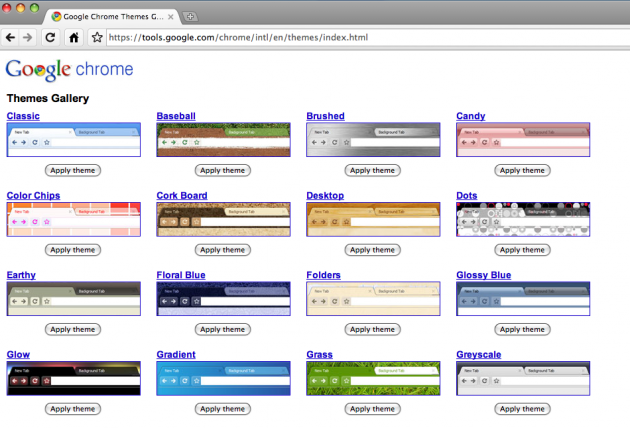Apply theme under Classic

coord(73,170)
